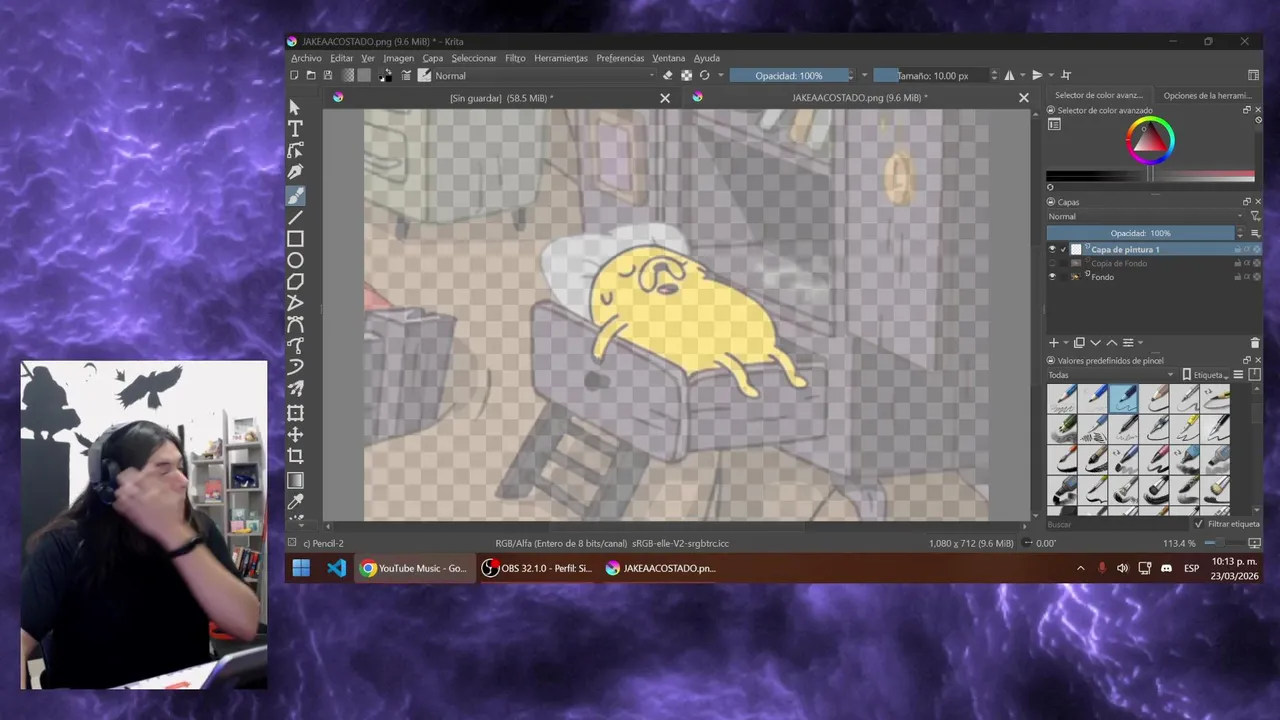Uncheck Filtrar etiqueta checkbox

[x=1199, y=524]
